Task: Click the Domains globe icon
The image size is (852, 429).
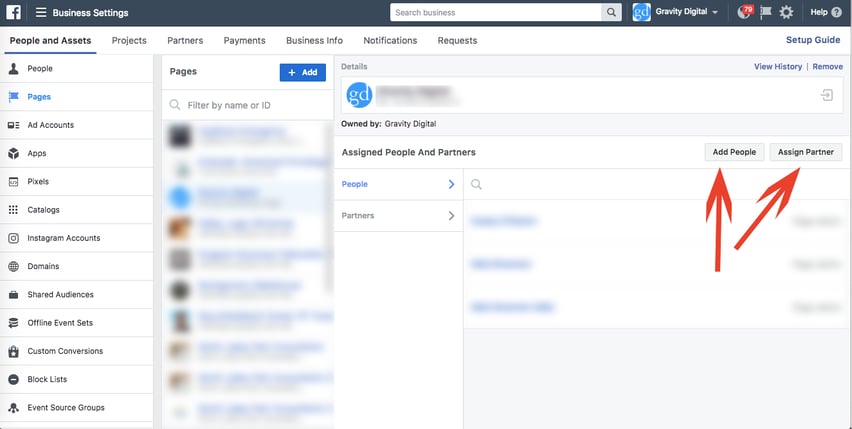Action: pyautogui.click(x=14, y=266)
